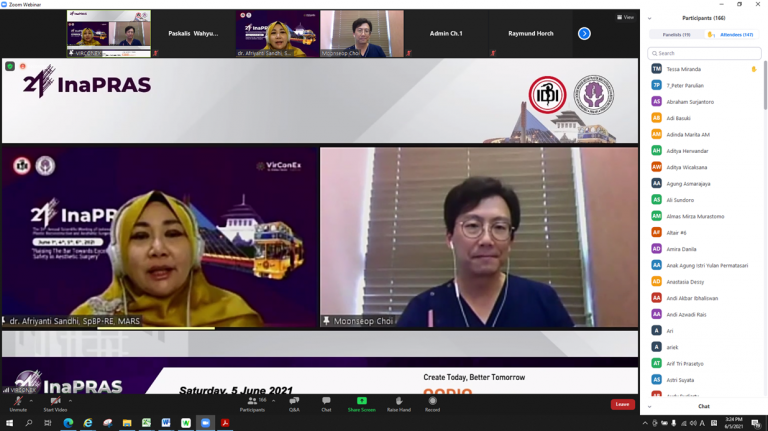Click the green encryption shield icon
Viewport: 768px width, 431px height.
(x=10, y=66)
